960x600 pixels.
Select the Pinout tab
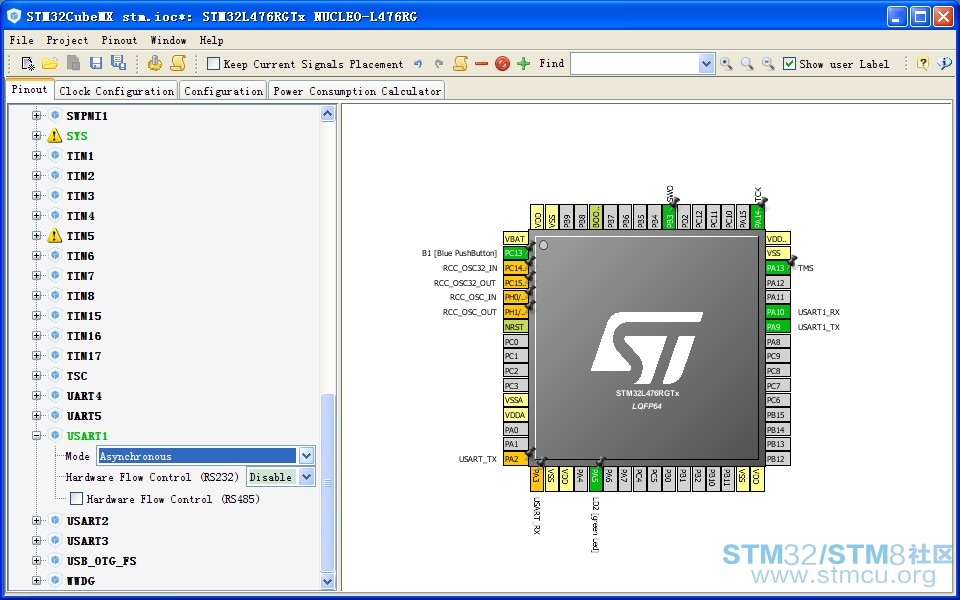tap(29, 89)
